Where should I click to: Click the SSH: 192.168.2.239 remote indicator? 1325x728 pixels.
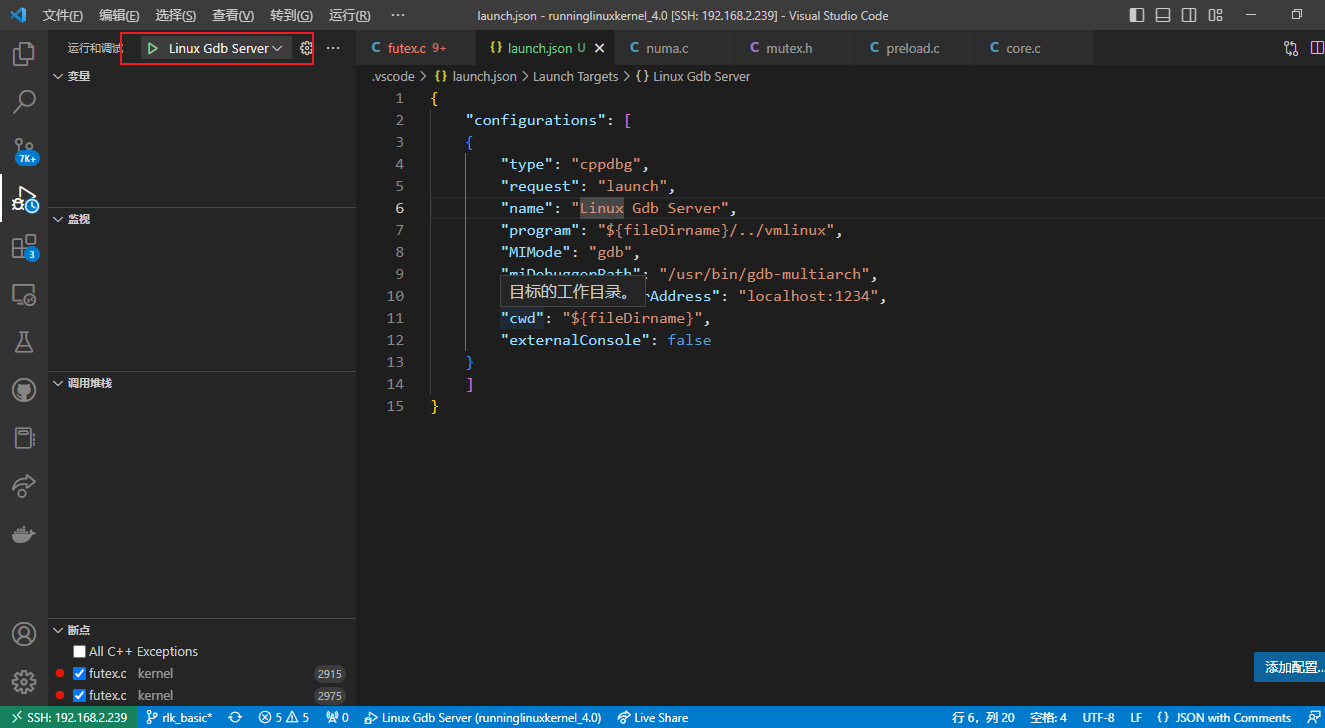68,717
